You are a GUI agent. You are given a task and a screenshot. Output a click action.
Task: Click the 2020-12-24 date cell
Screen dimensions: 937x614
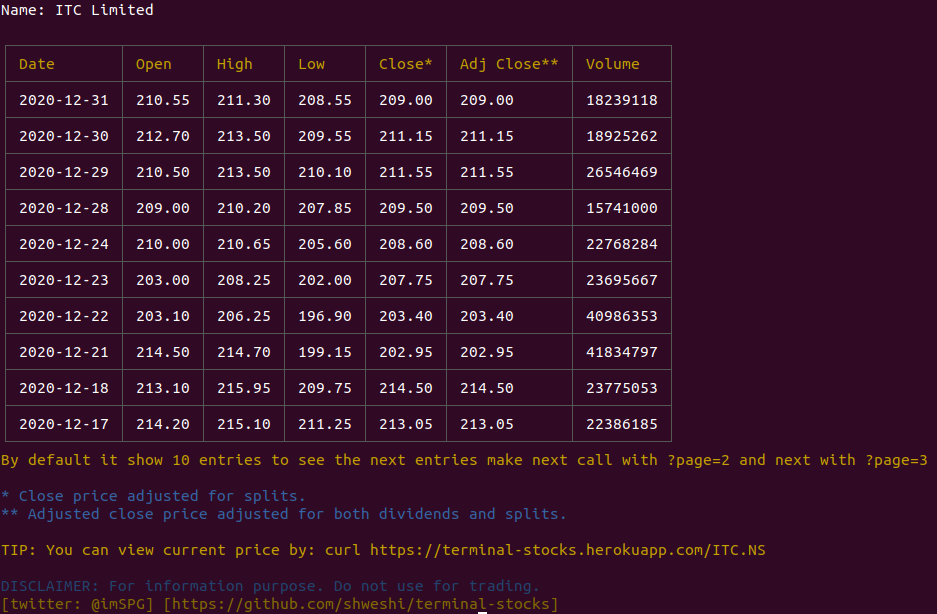point(64,244)
